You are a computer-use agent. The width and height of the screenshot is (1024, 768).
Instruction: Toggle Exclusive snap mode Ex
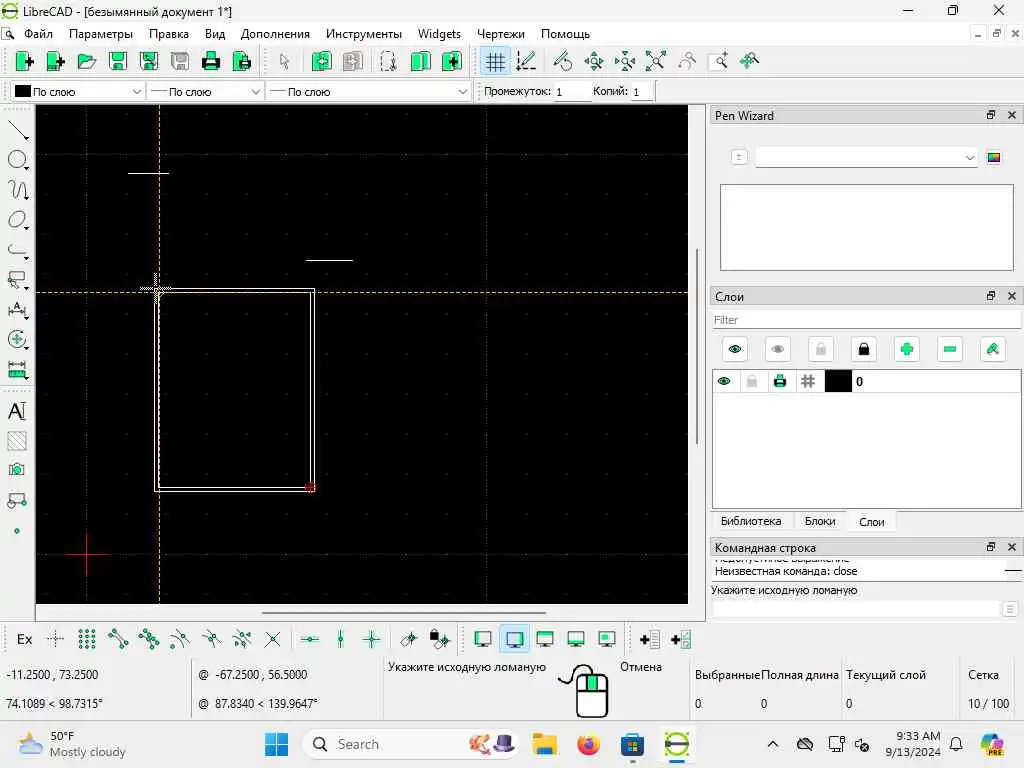point(24,639)
